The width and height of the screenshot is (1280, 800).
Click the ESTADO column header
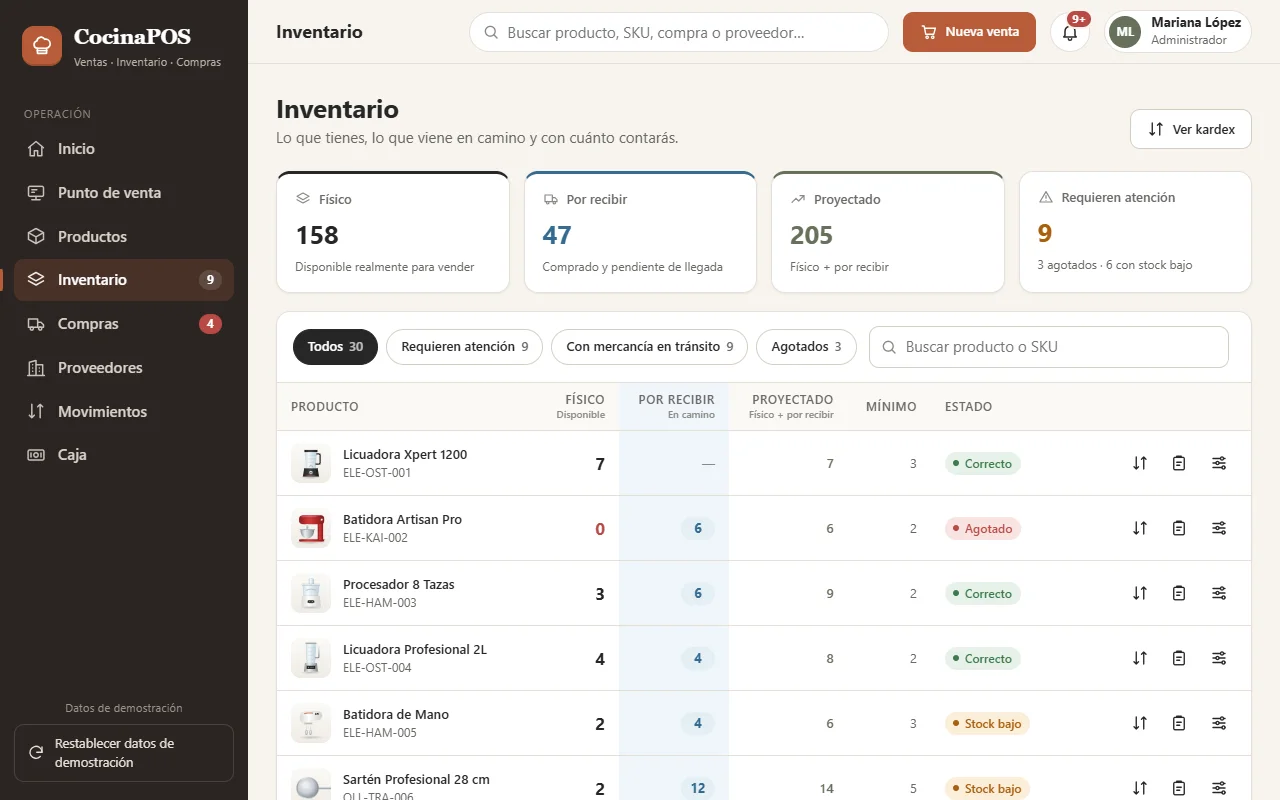click(x=968, y=407)
